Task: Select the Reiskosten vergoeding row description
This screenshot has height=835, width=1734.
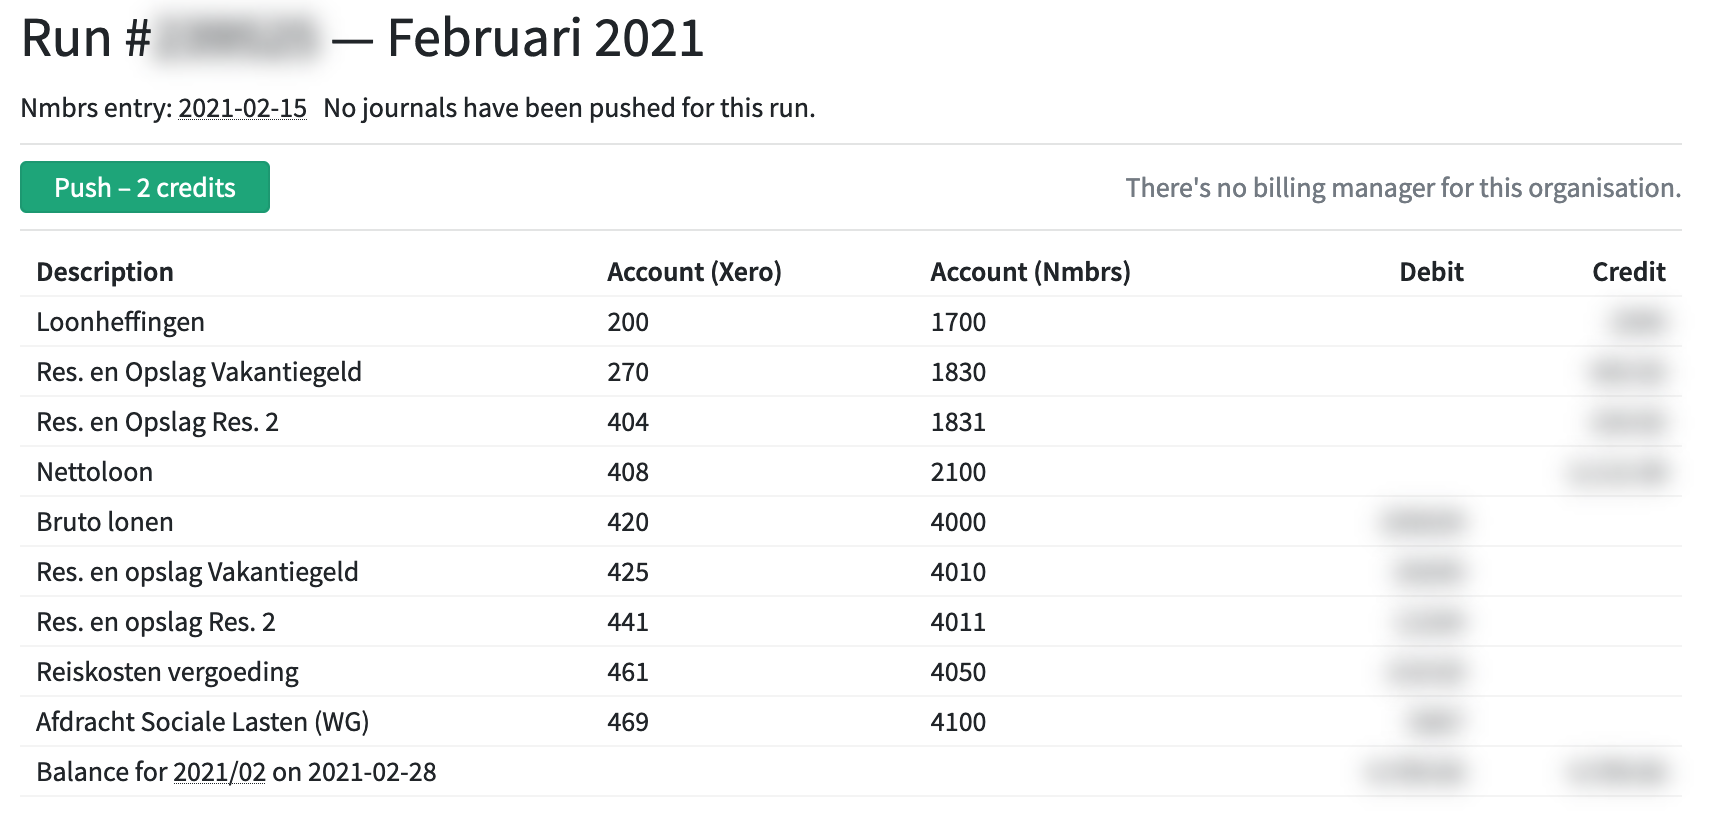Action: tap(167, 672)
